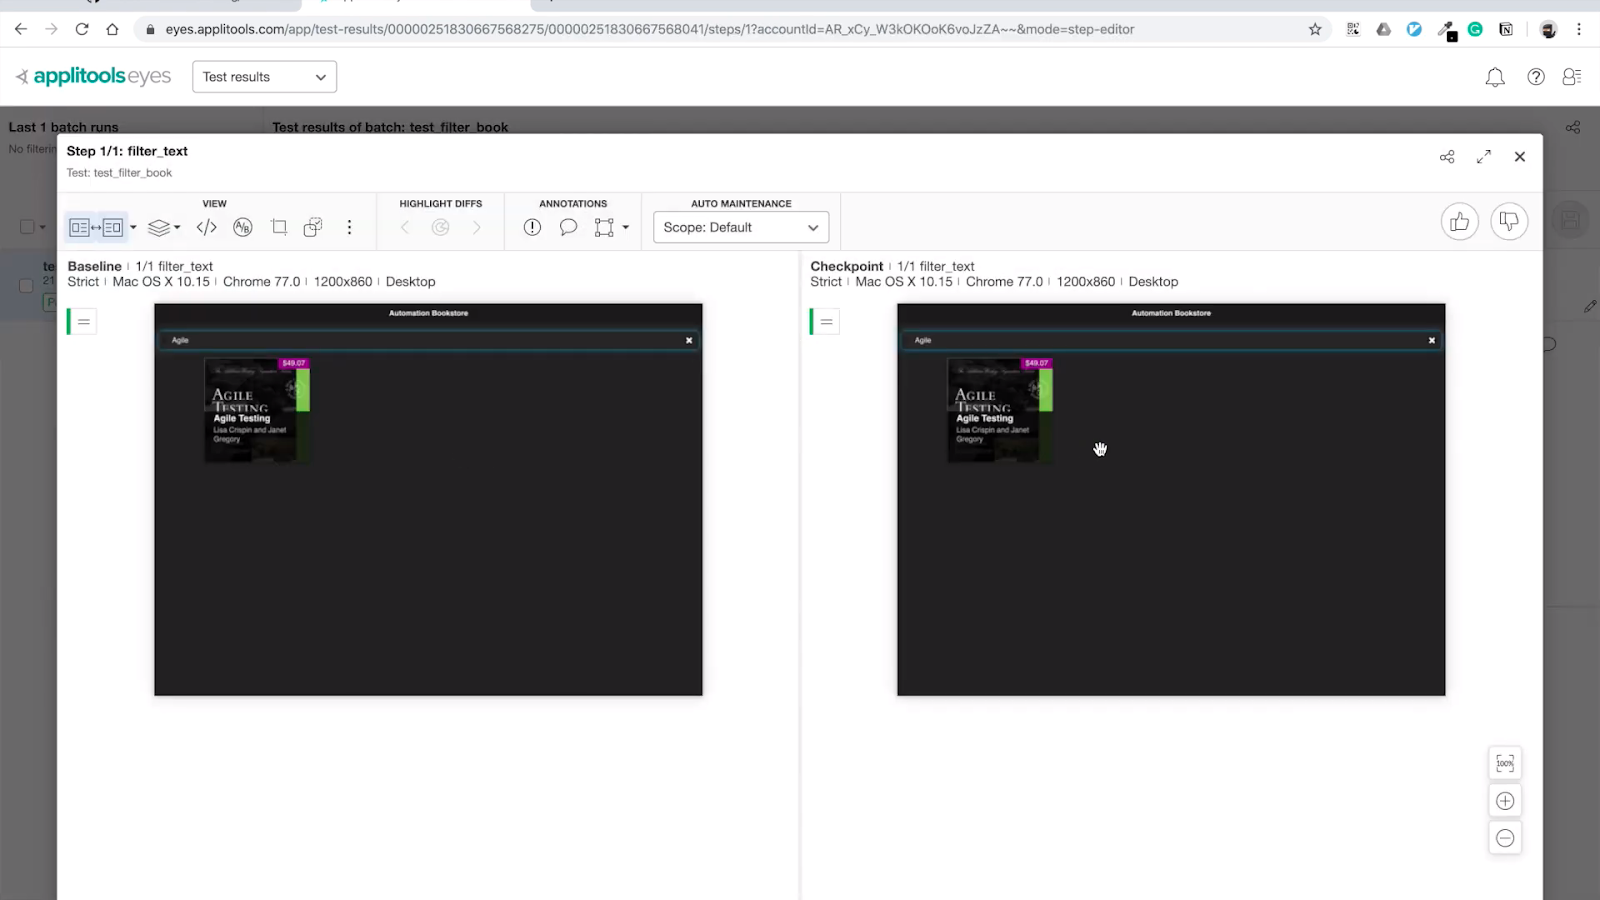Toggle fullscreen expand for step editor
1600x900 pixels.
click(x=1484, y=157)
